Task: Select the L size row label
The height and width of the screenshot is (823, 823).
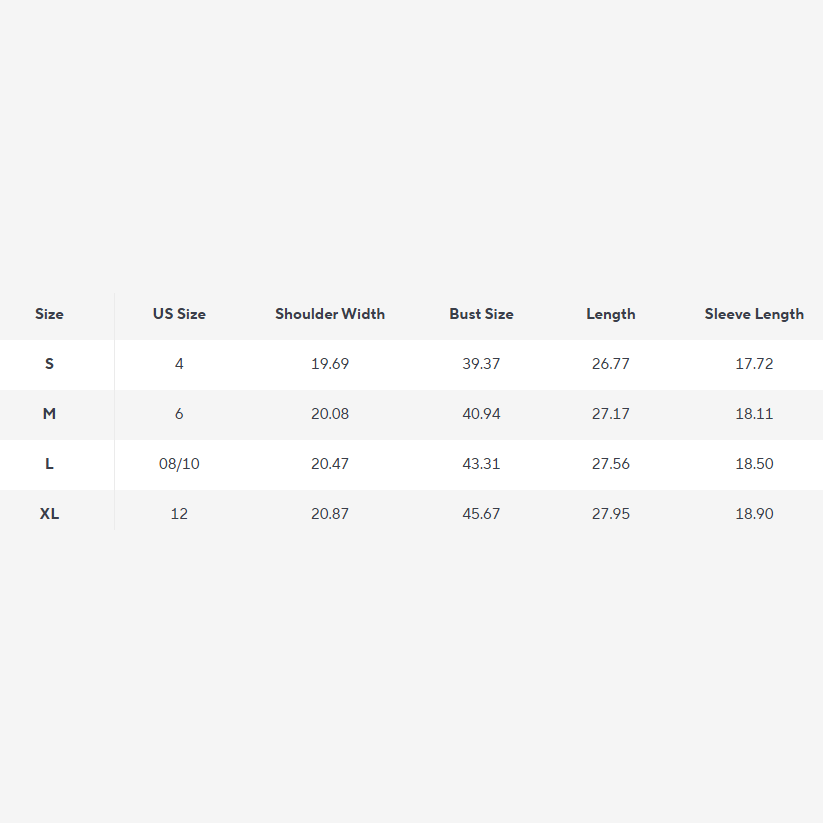Action: pos(49,464)
